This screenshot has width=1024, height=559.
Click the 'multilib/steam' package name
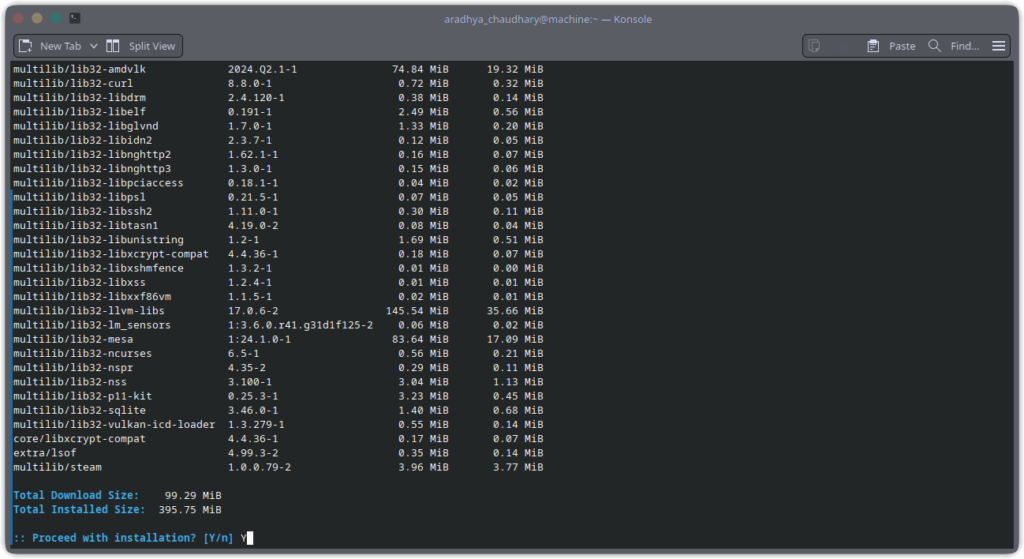pos(57,468)
